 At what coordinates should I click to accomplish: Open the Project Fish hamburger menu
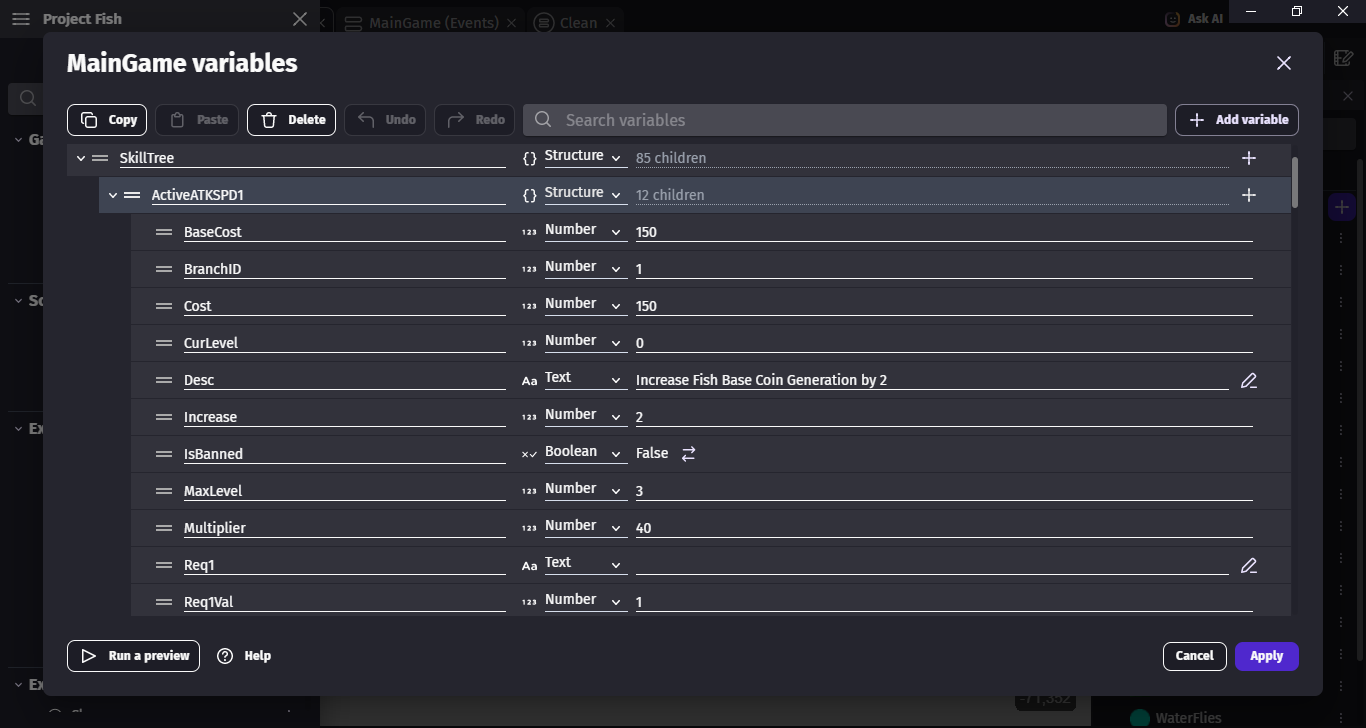coord(21,19)
